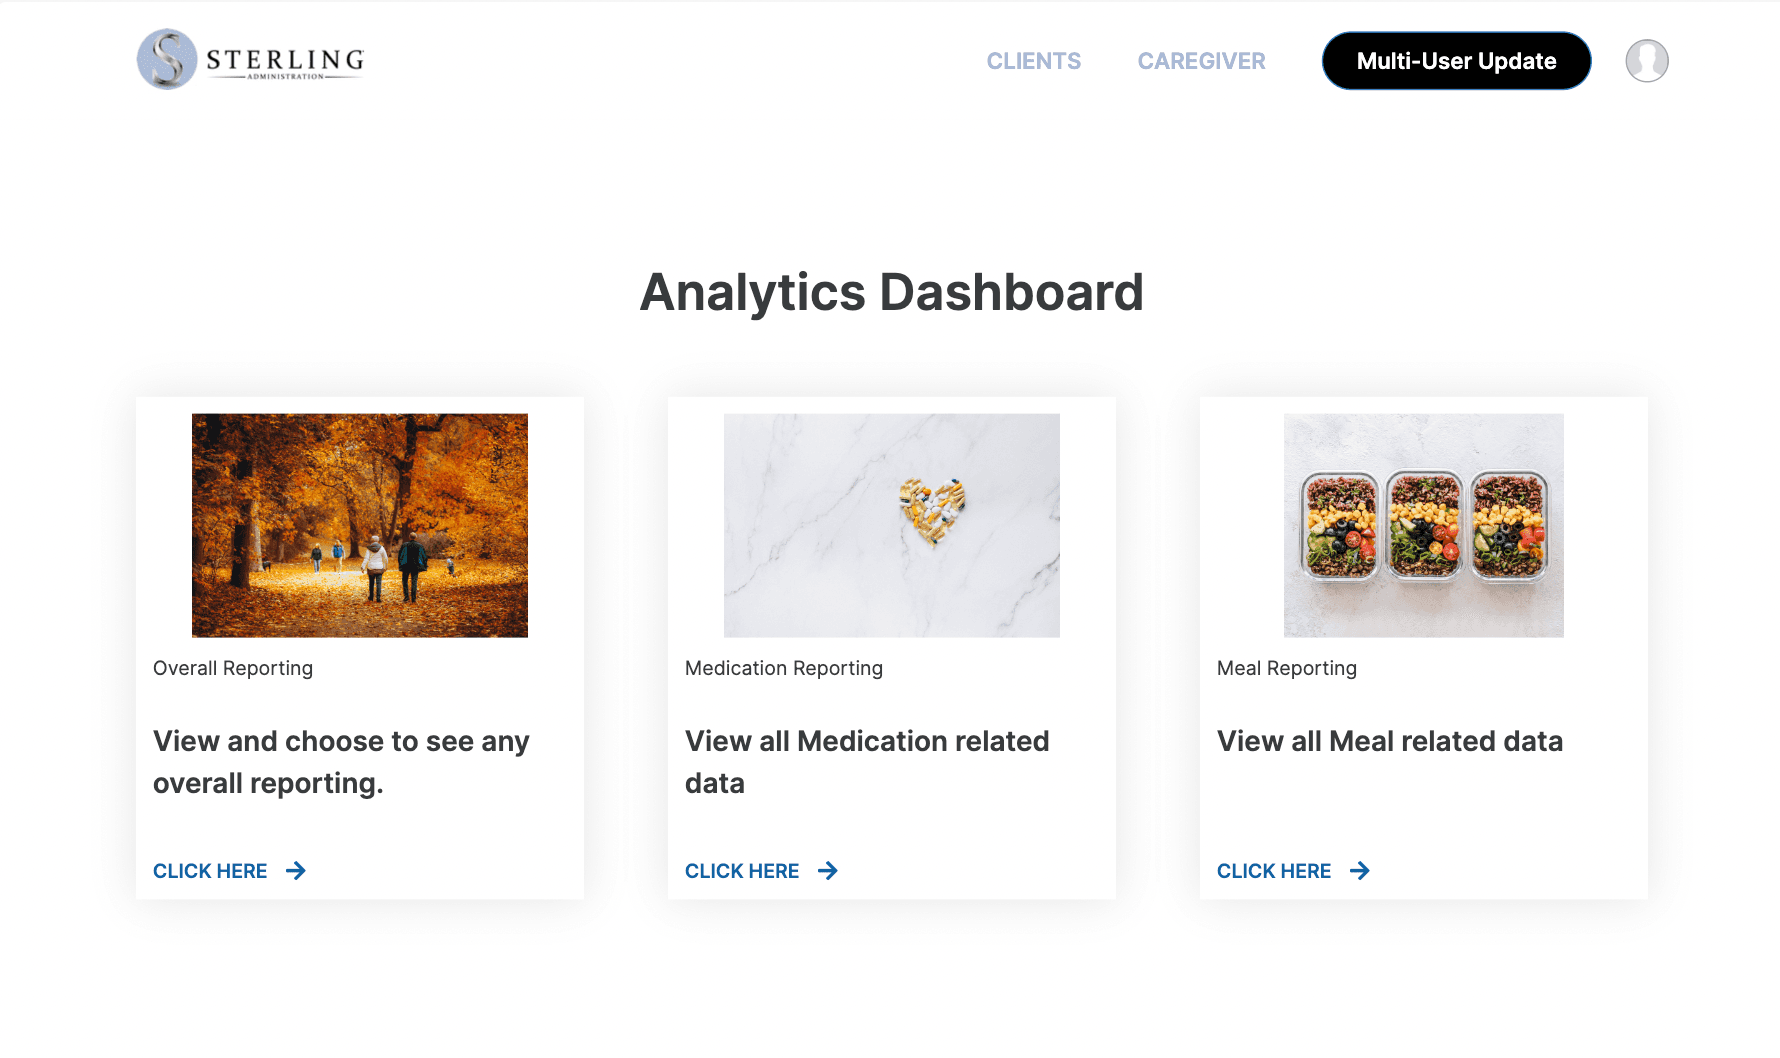Open the user profile avatar icon
Image resolution: width=1780 pixels, height=1058 pixels.
coord(1646,60)
